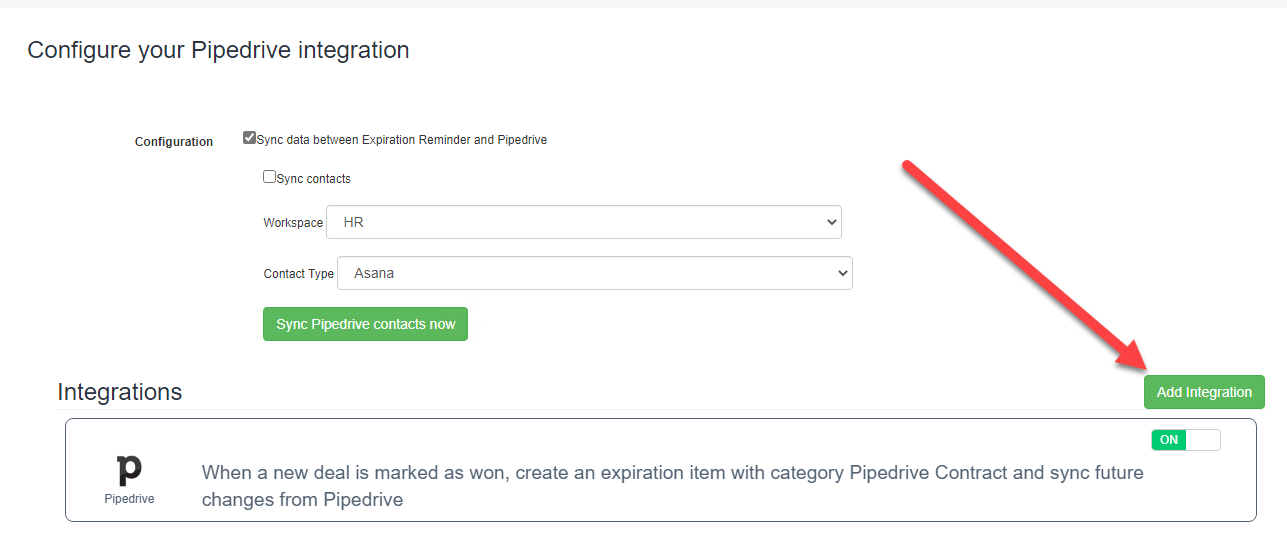Open the Workspace dropdown showing HR

coord(584,222)
